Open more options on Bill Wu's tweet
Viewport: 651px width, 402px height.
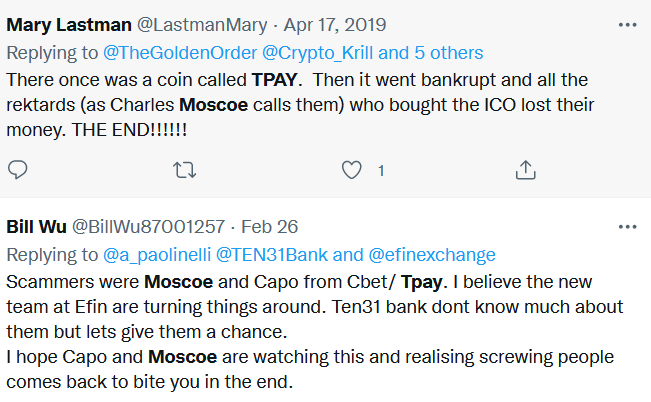(627, 227)
